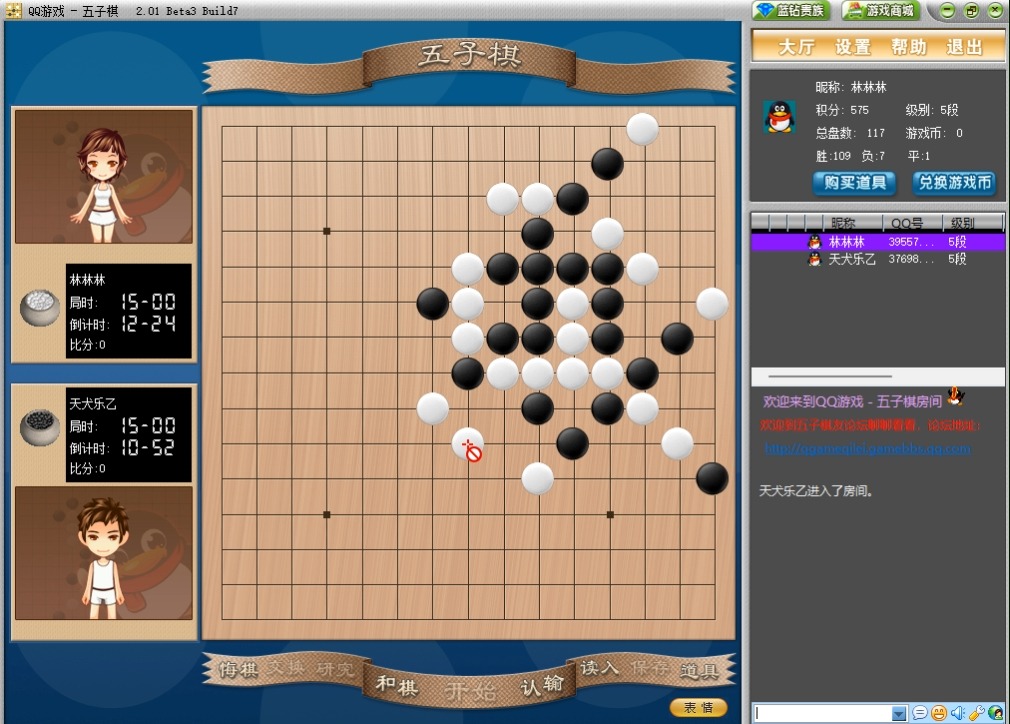
Task: Click 悔棋 to request an undo
Action: point(238,670)
